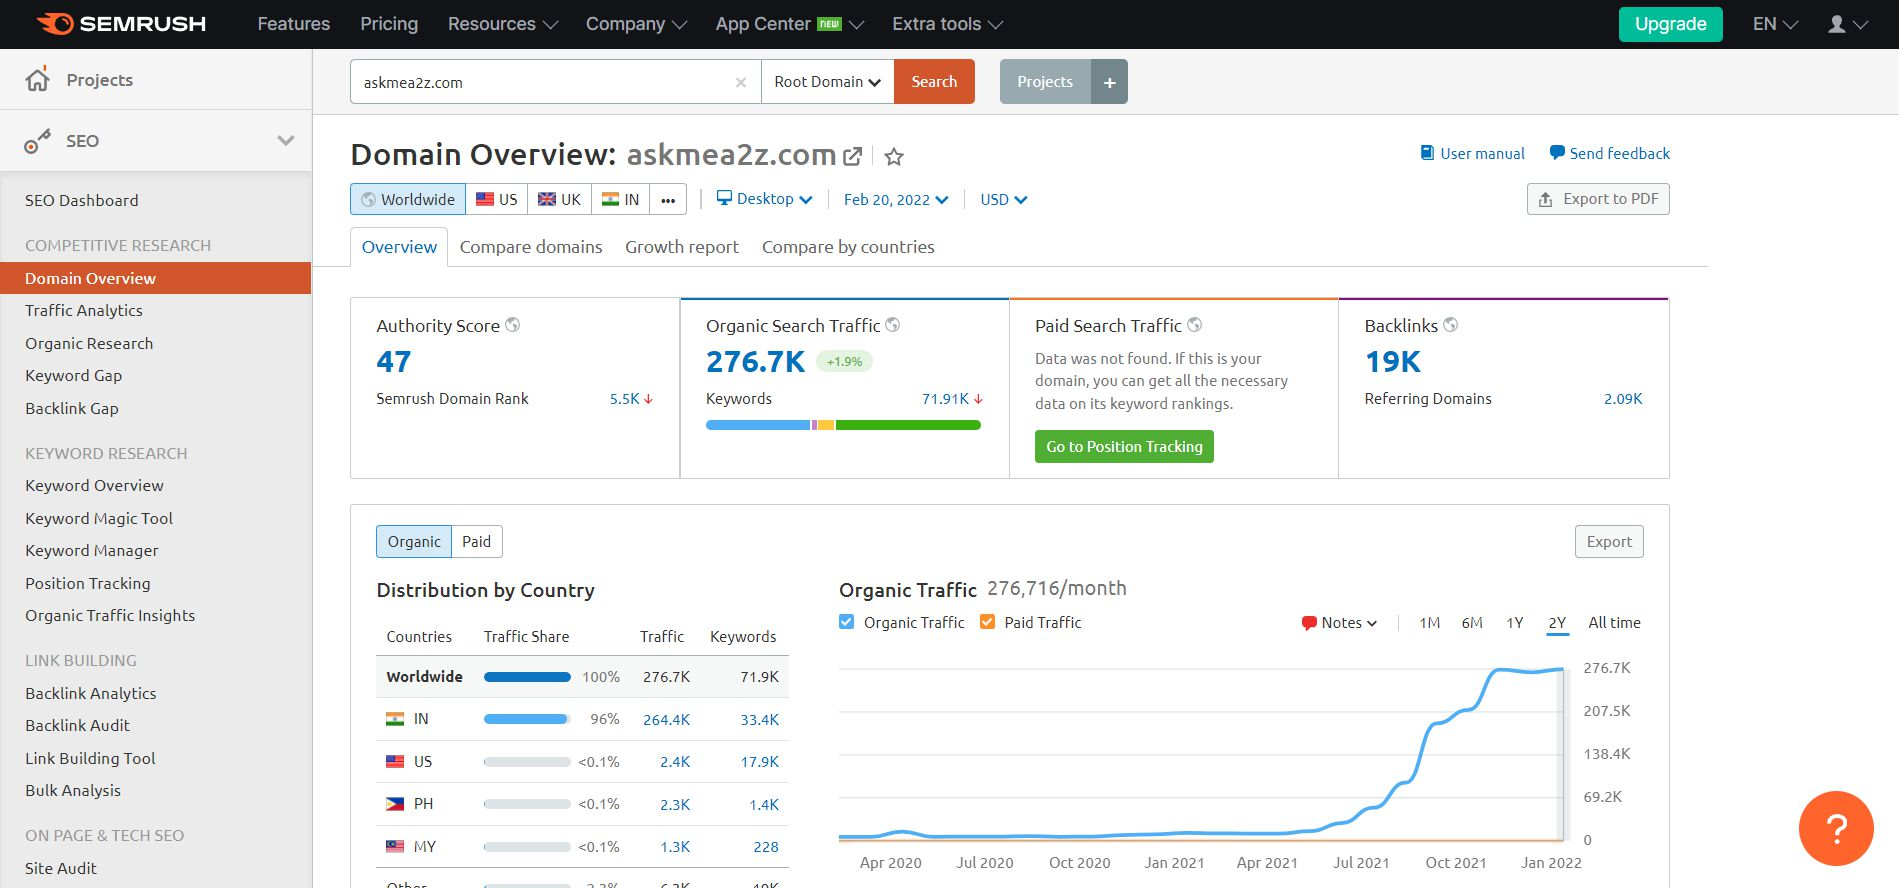This screenshot has width=1899, height=888.
Task: Click Authority Score info globe icon
Action: (x=513, y=325)
